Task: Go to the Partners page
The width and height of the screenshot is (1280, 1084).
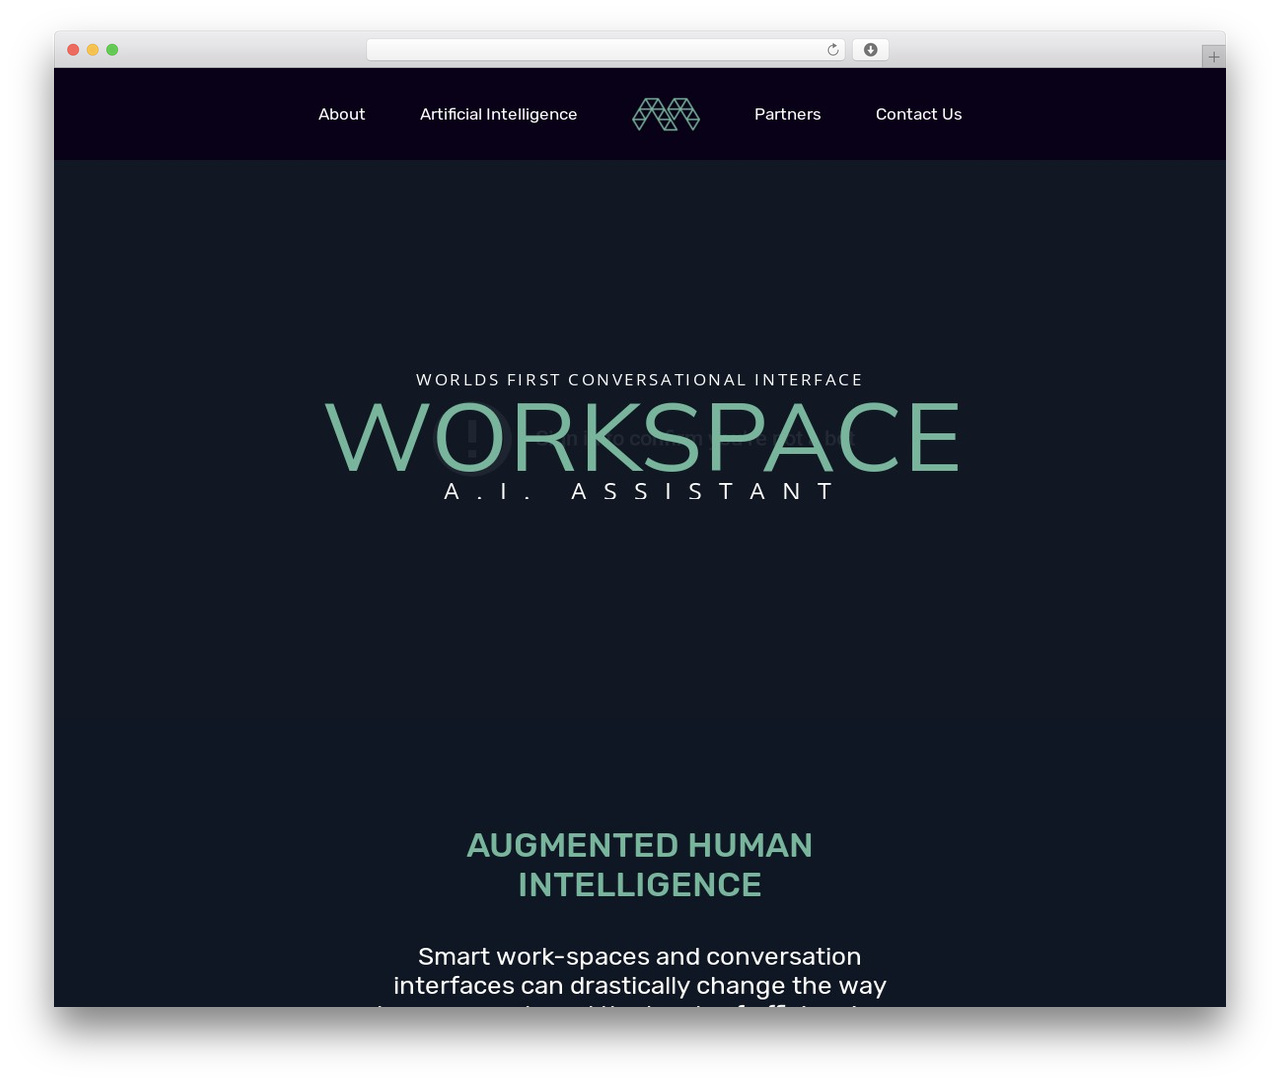Action: tap(787, 114)
